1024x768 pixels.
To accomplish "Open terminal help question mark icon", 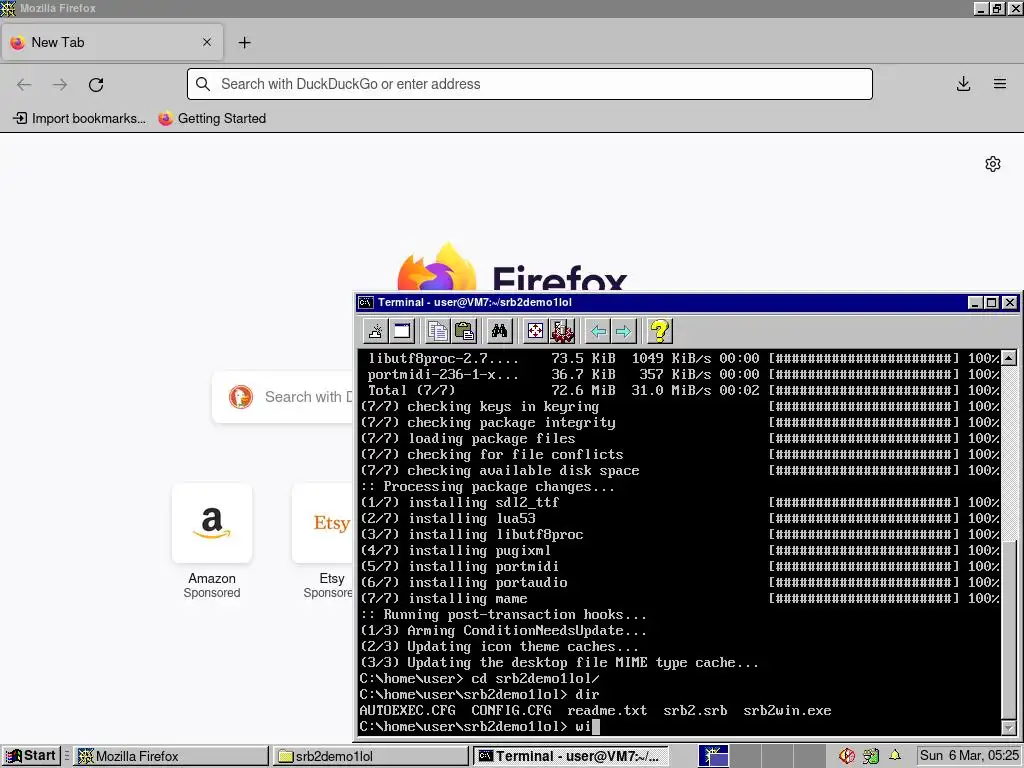I will tap(660, 331).
